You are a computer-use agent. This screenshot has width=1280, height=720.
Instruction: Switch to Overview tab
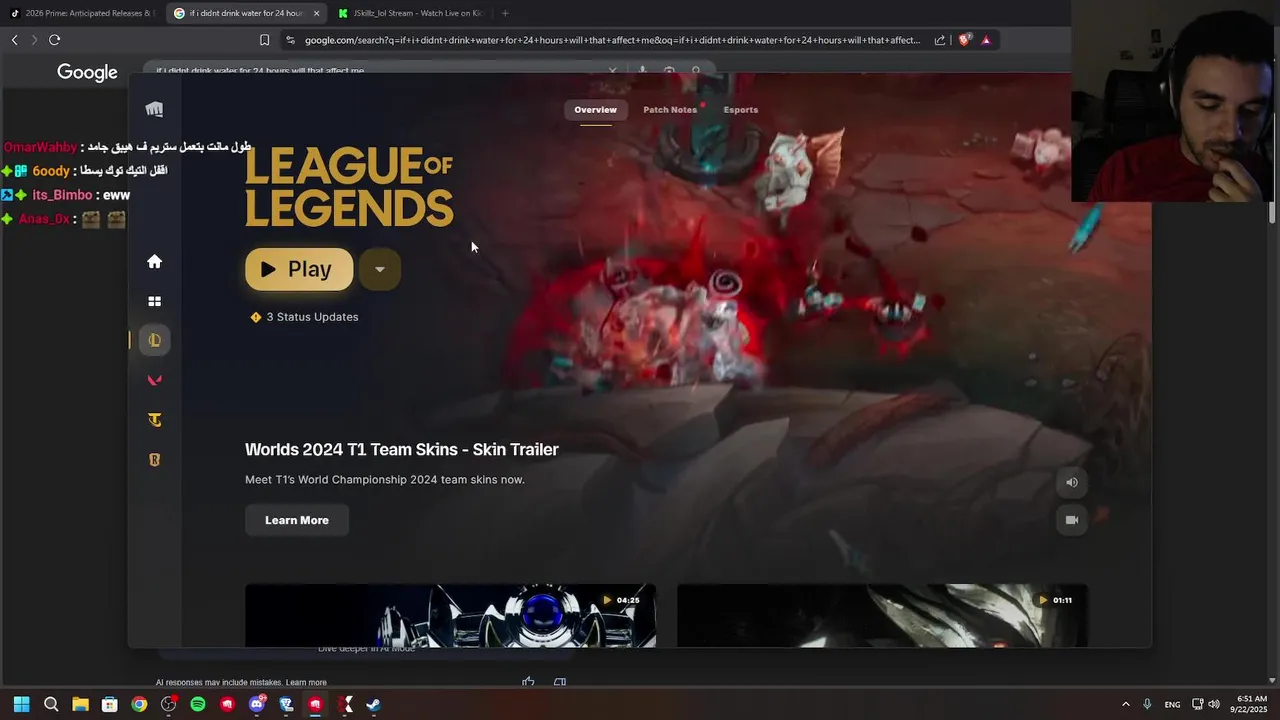(x=595, y=110)
